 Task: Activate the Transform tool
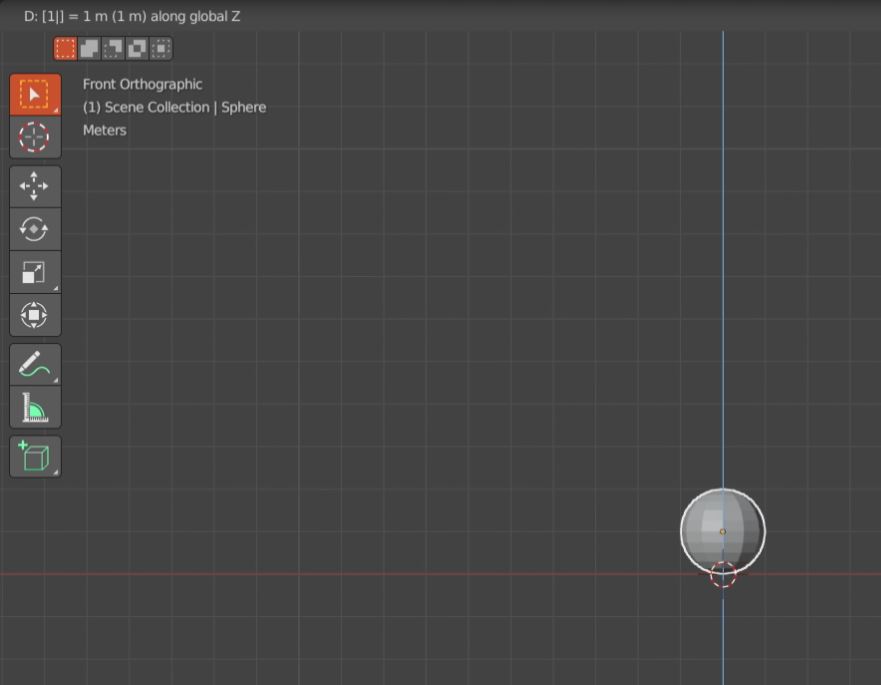point(34,314)
